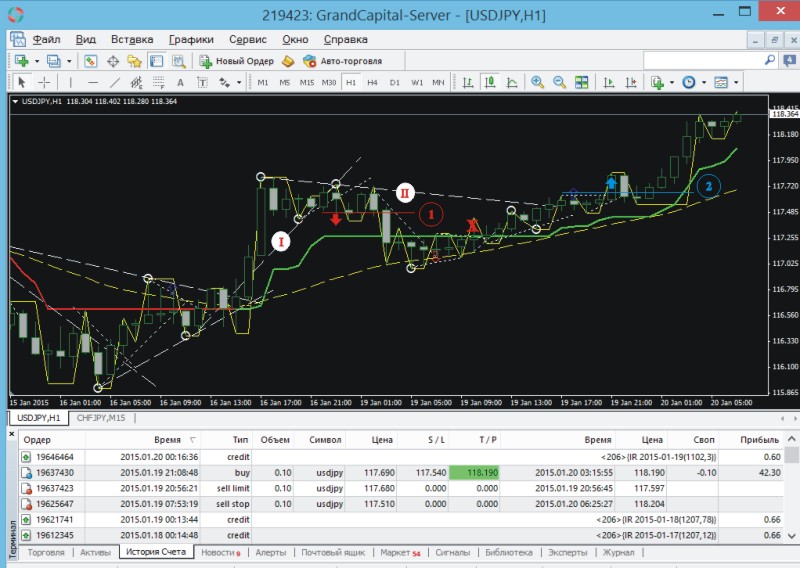The image size is (800, 568).
Task: Expand the indicators dropdown arrow
Action: pos(671,82)
